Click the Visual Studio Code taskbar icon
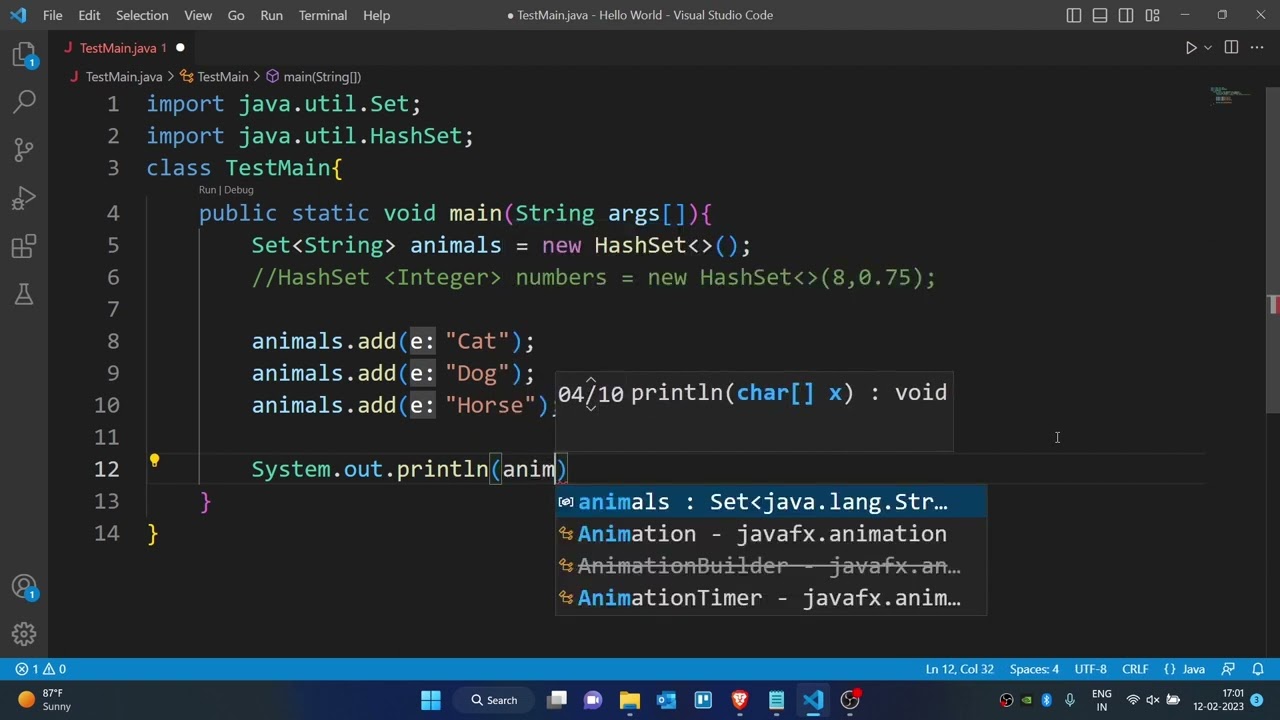This screenshot has width=1280, height=720. click(813, 700)
